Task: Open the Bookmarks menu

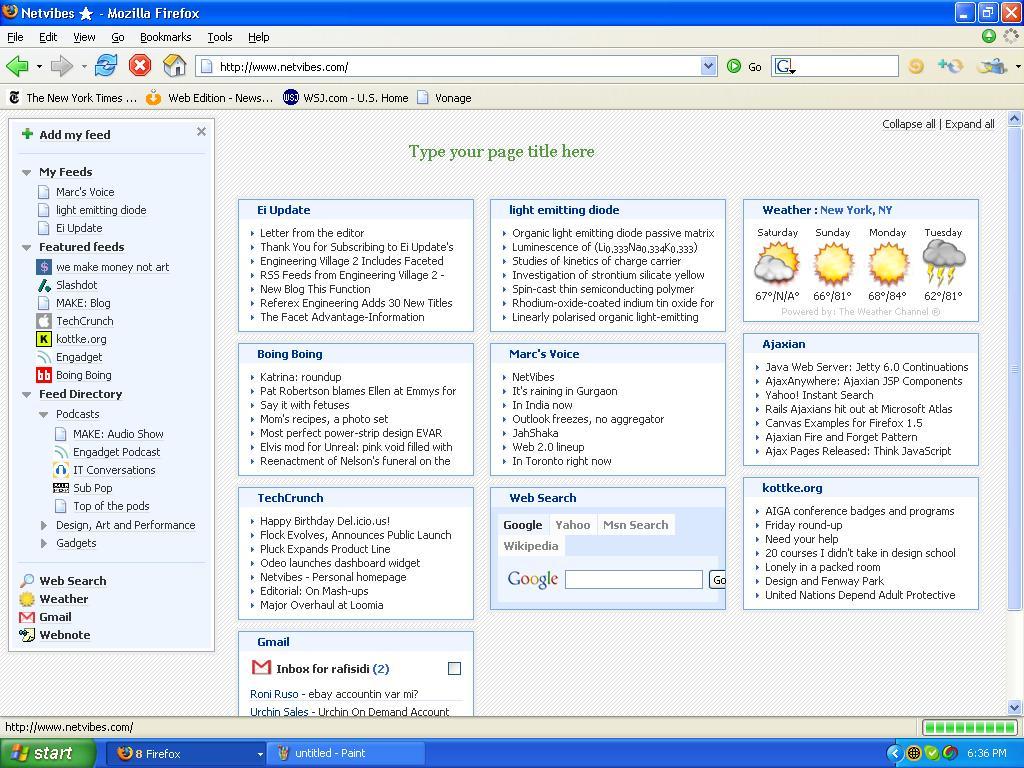Action: point(165,37)
